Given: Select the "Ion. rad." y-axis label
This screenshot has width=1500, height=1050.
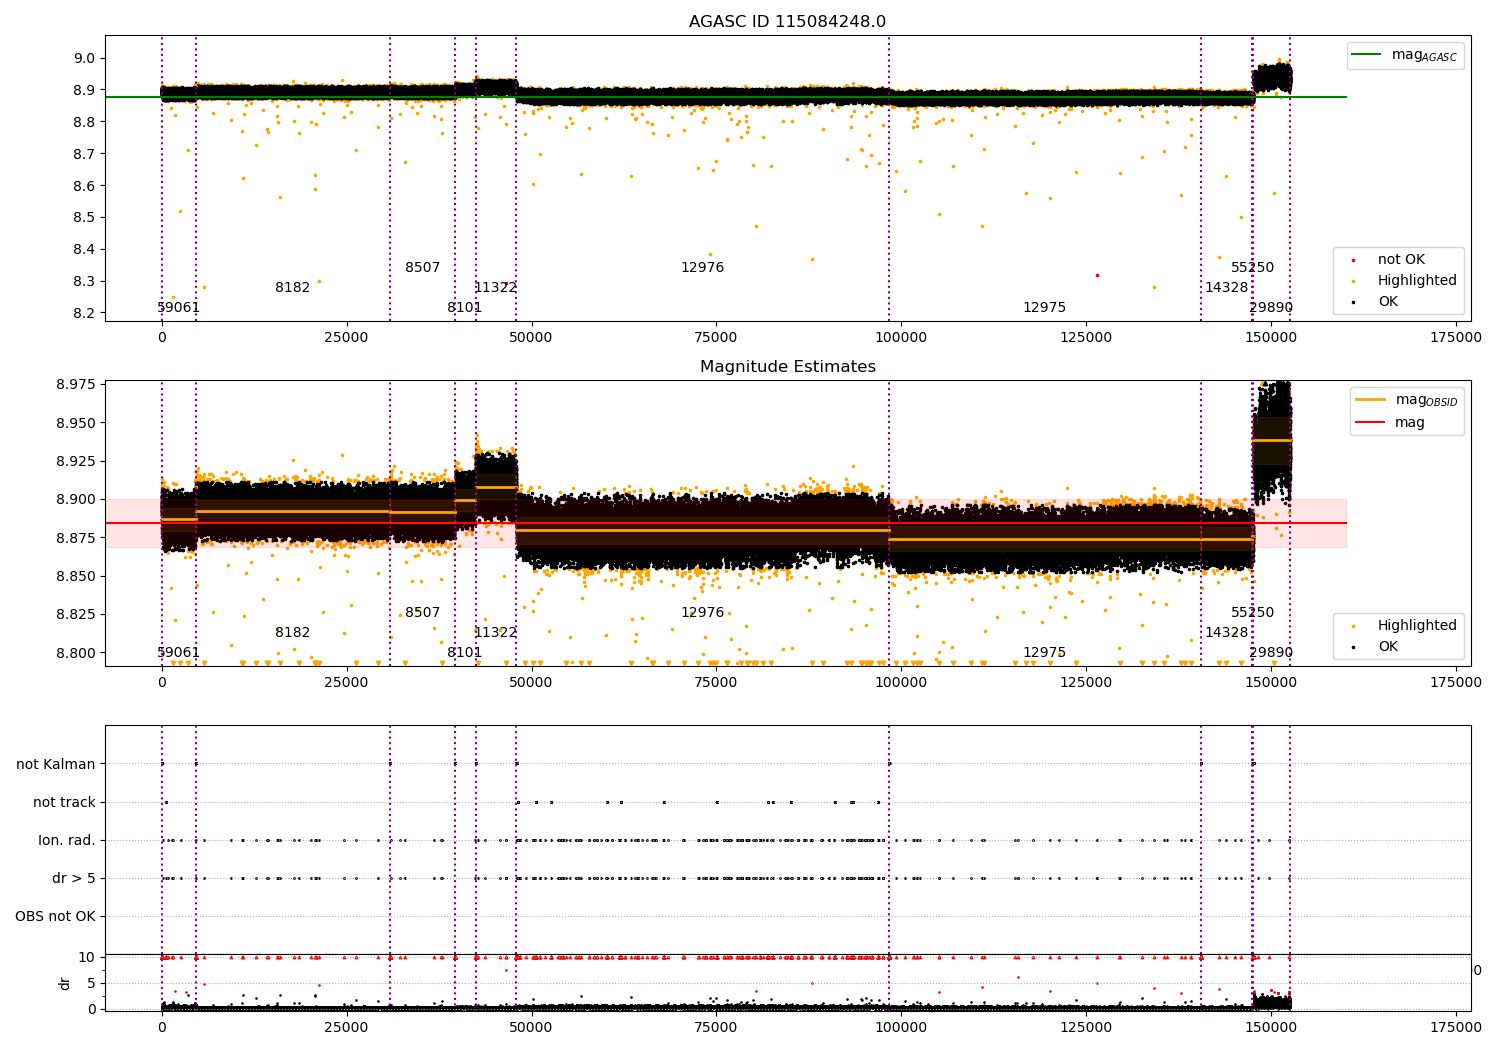Looking at the screenshot, I should (x=67, y=840).
